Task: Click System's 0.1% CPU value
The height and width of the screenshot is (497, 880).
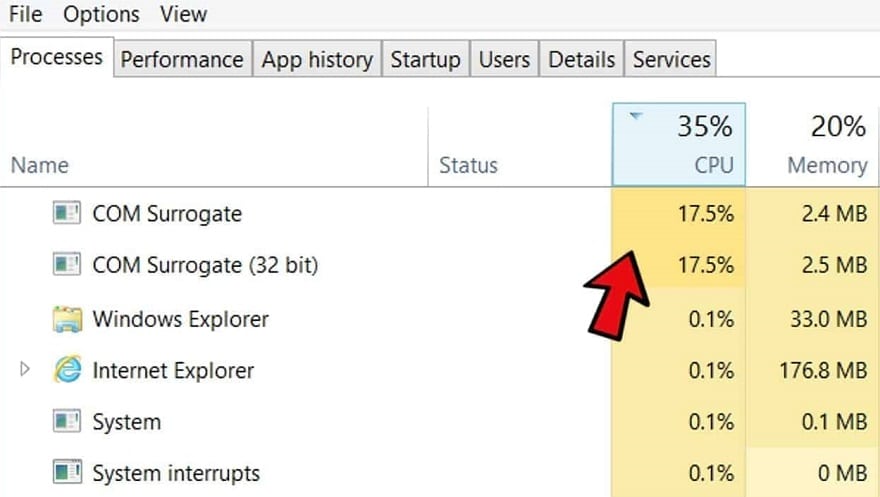Action: pyautogui.click(x=711, y=422)
